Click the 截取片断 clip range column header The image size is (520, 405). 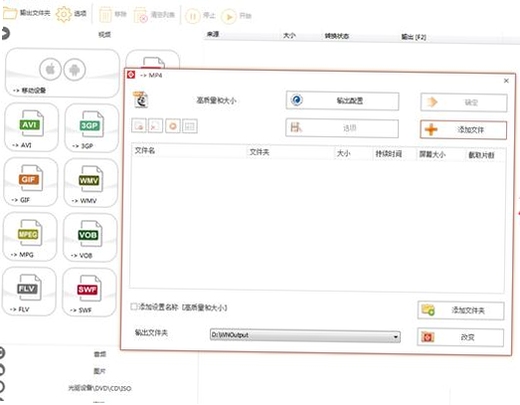(481, 155)
